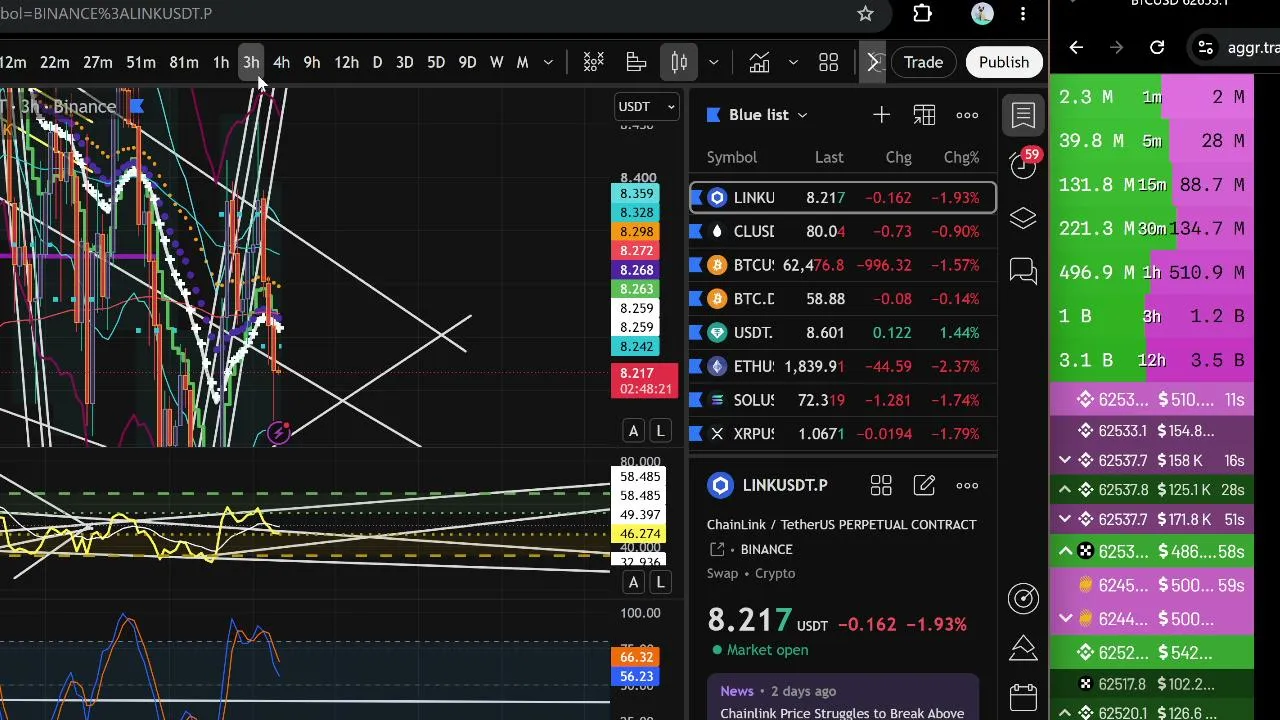Open the Blue list three-dot menu

point(967,116)
